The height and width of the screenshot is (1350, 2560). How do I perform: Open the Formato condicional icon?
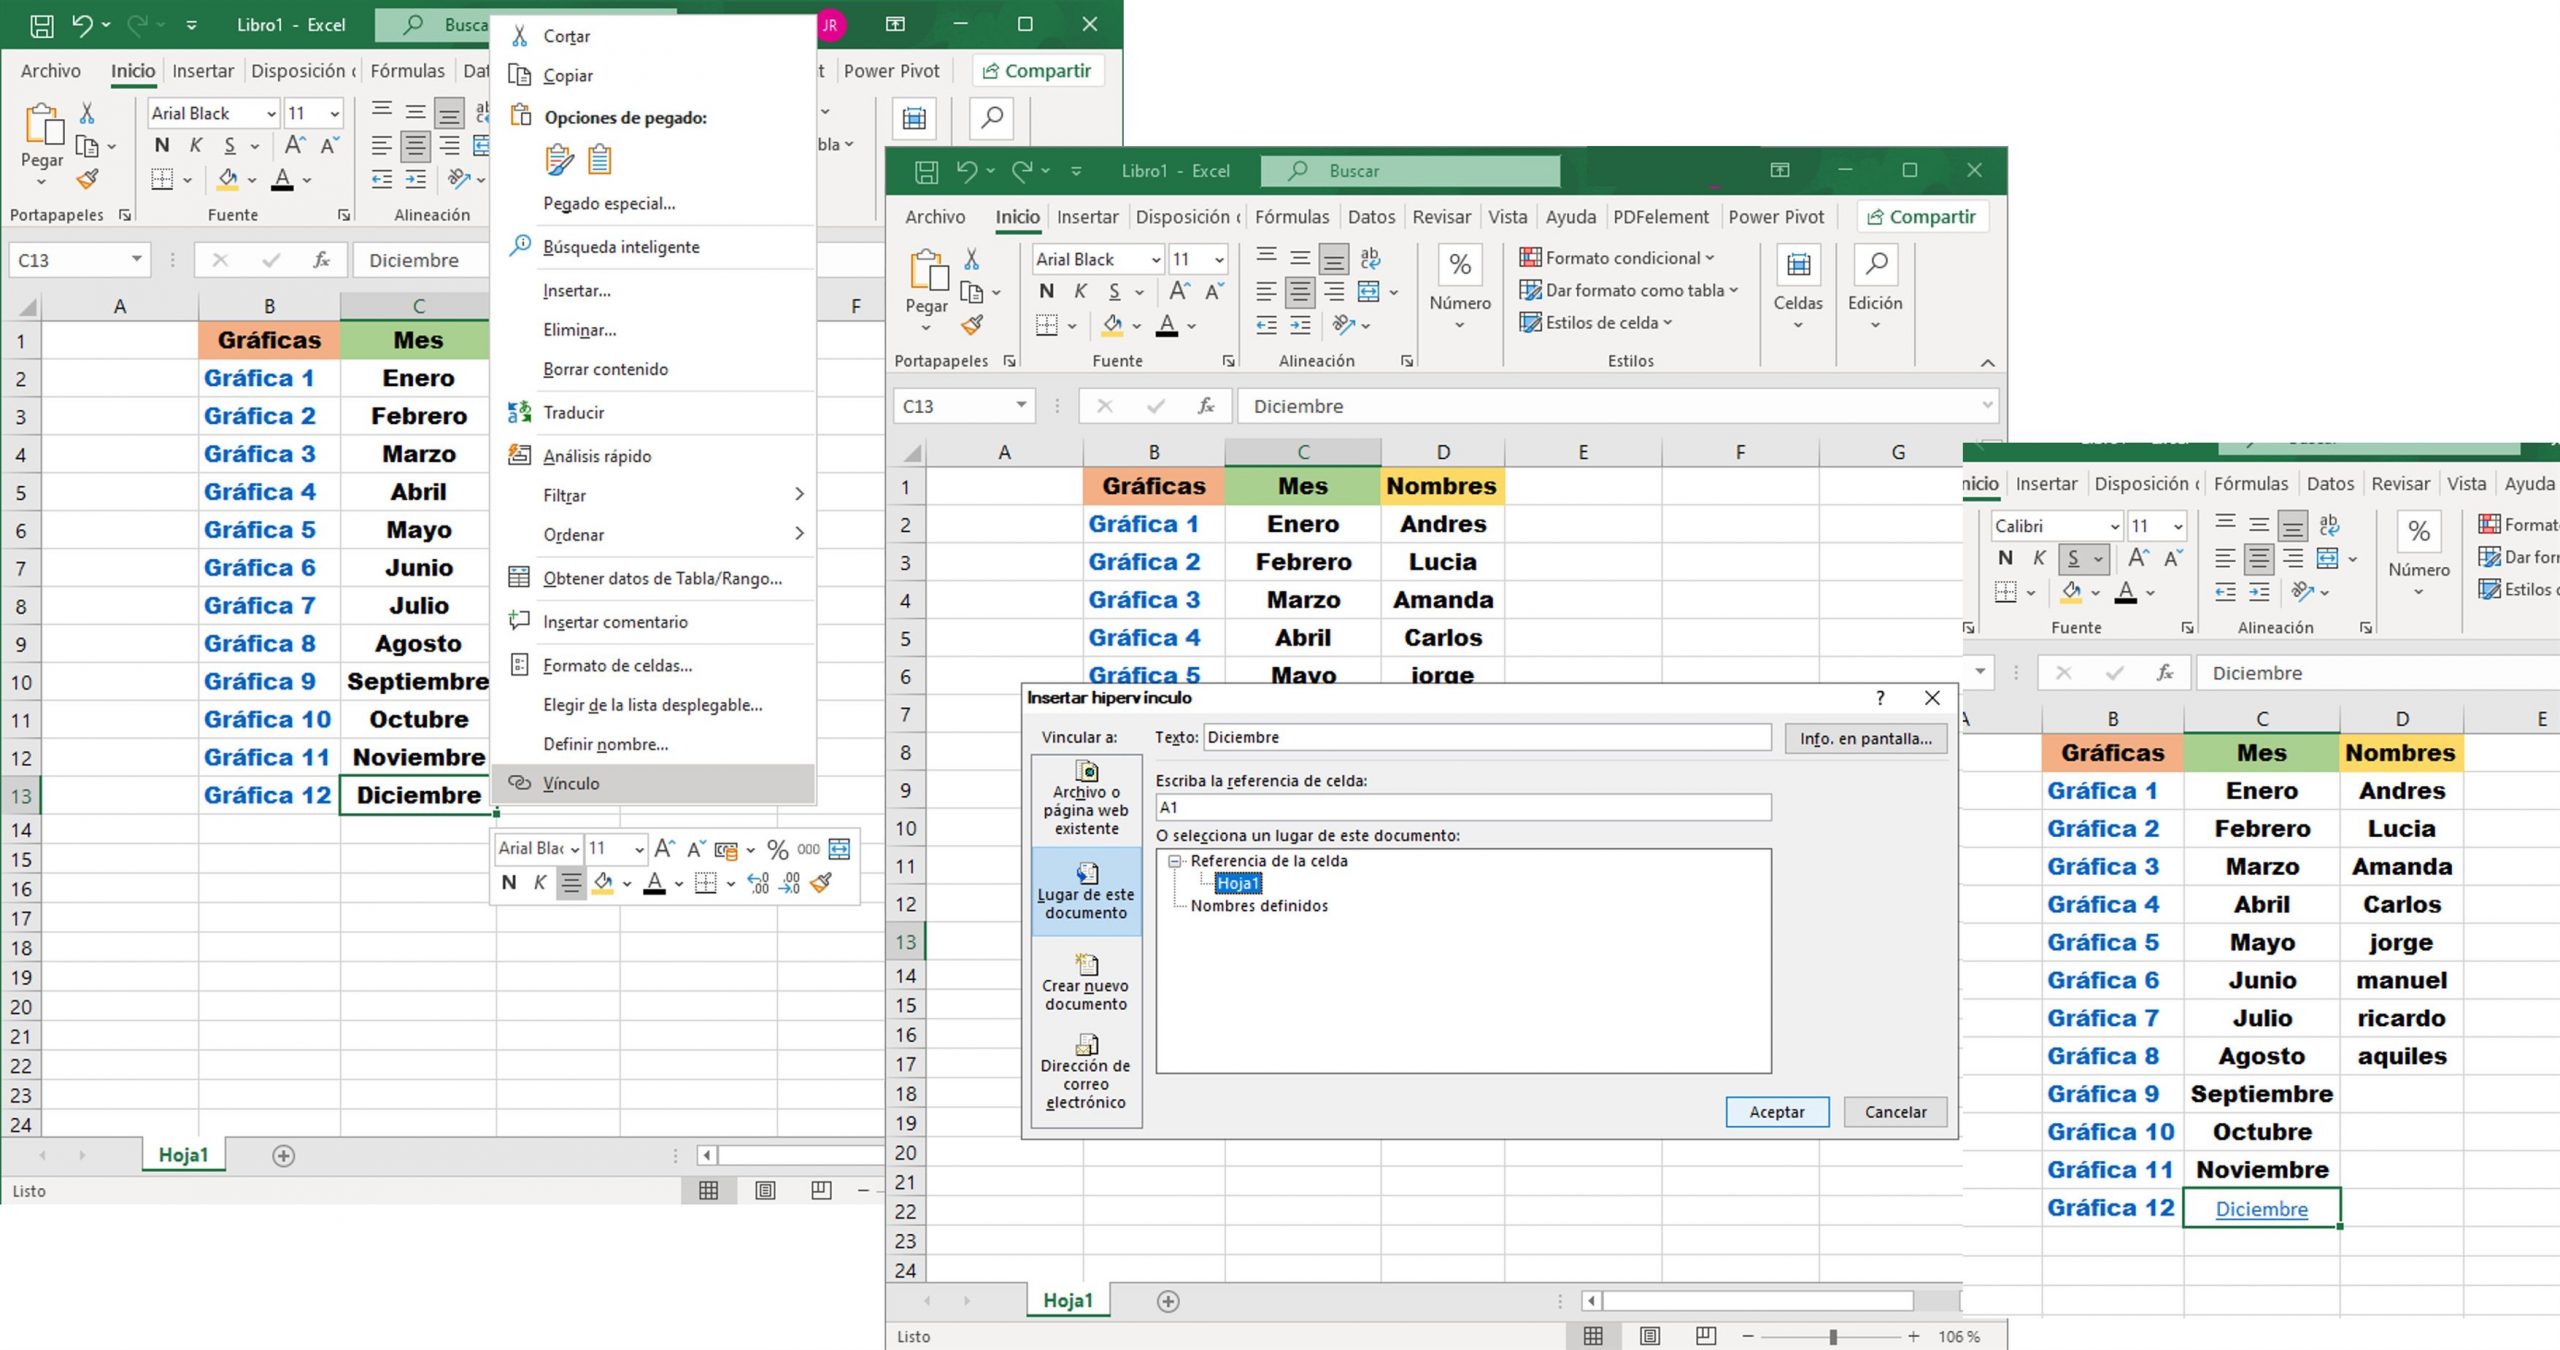pyautogui.click(x=1530, y=258)
